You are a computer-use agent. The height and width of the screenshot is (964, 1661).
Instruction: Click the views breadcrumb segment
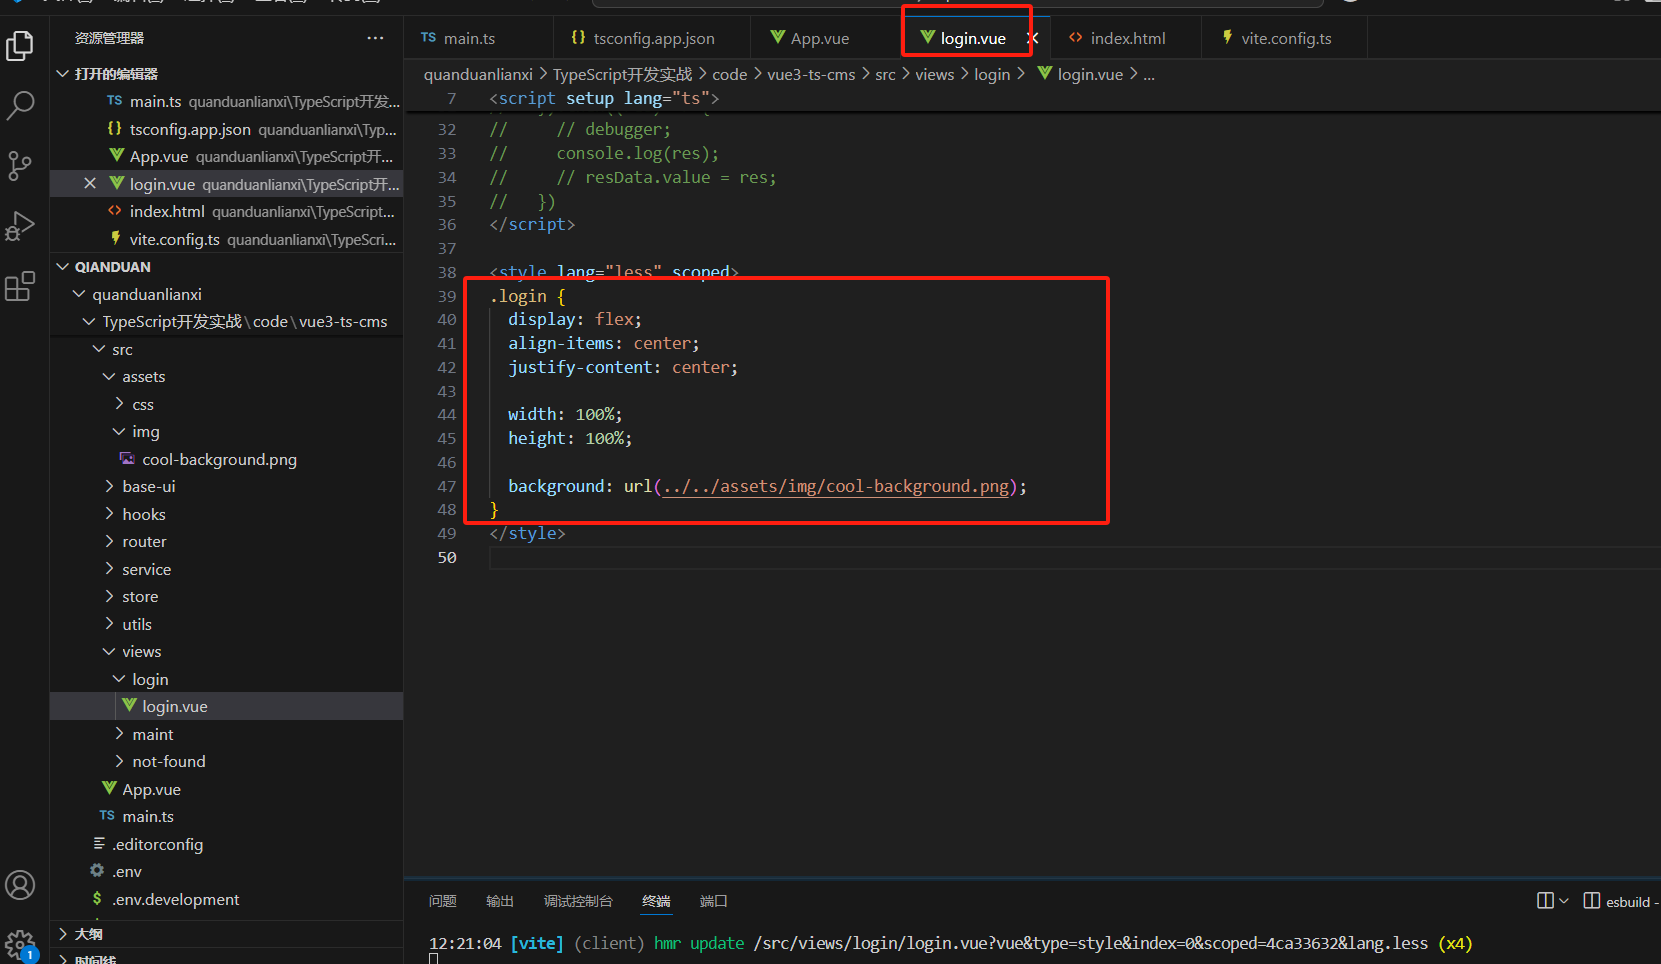[x=934, y=74]
